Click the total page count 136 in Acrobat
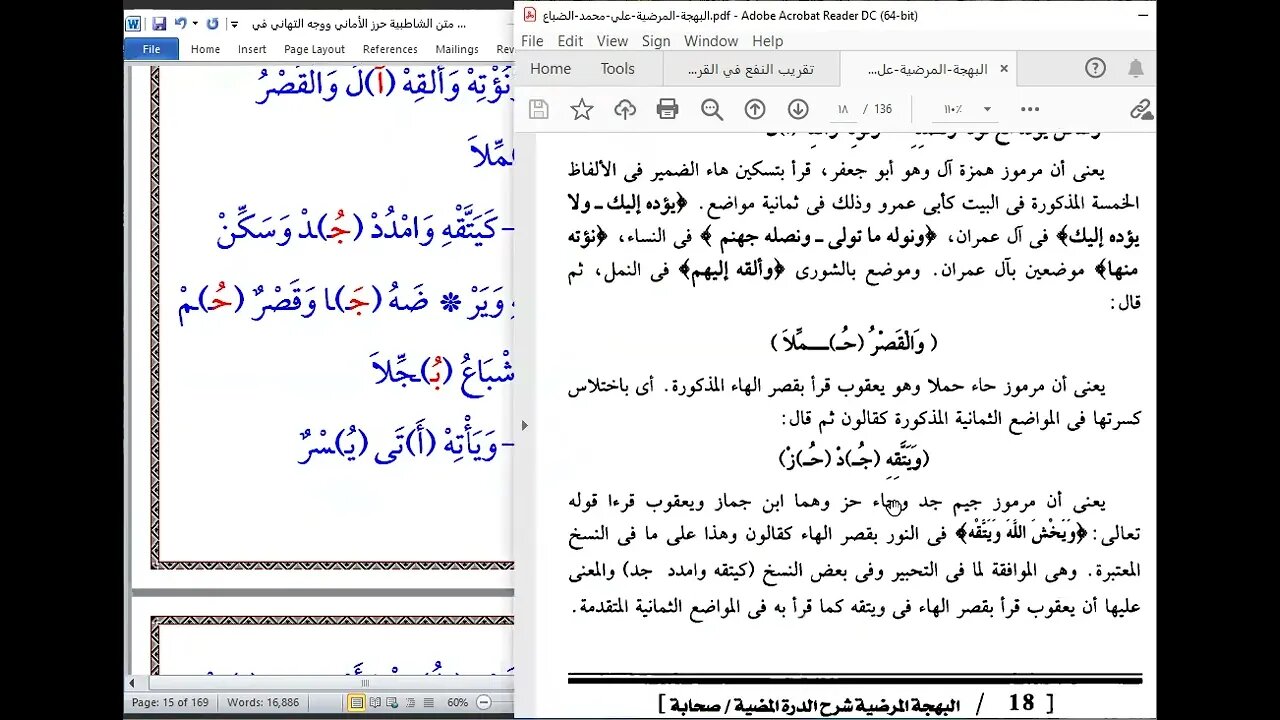1280x720 pixels. click(883, 109)
